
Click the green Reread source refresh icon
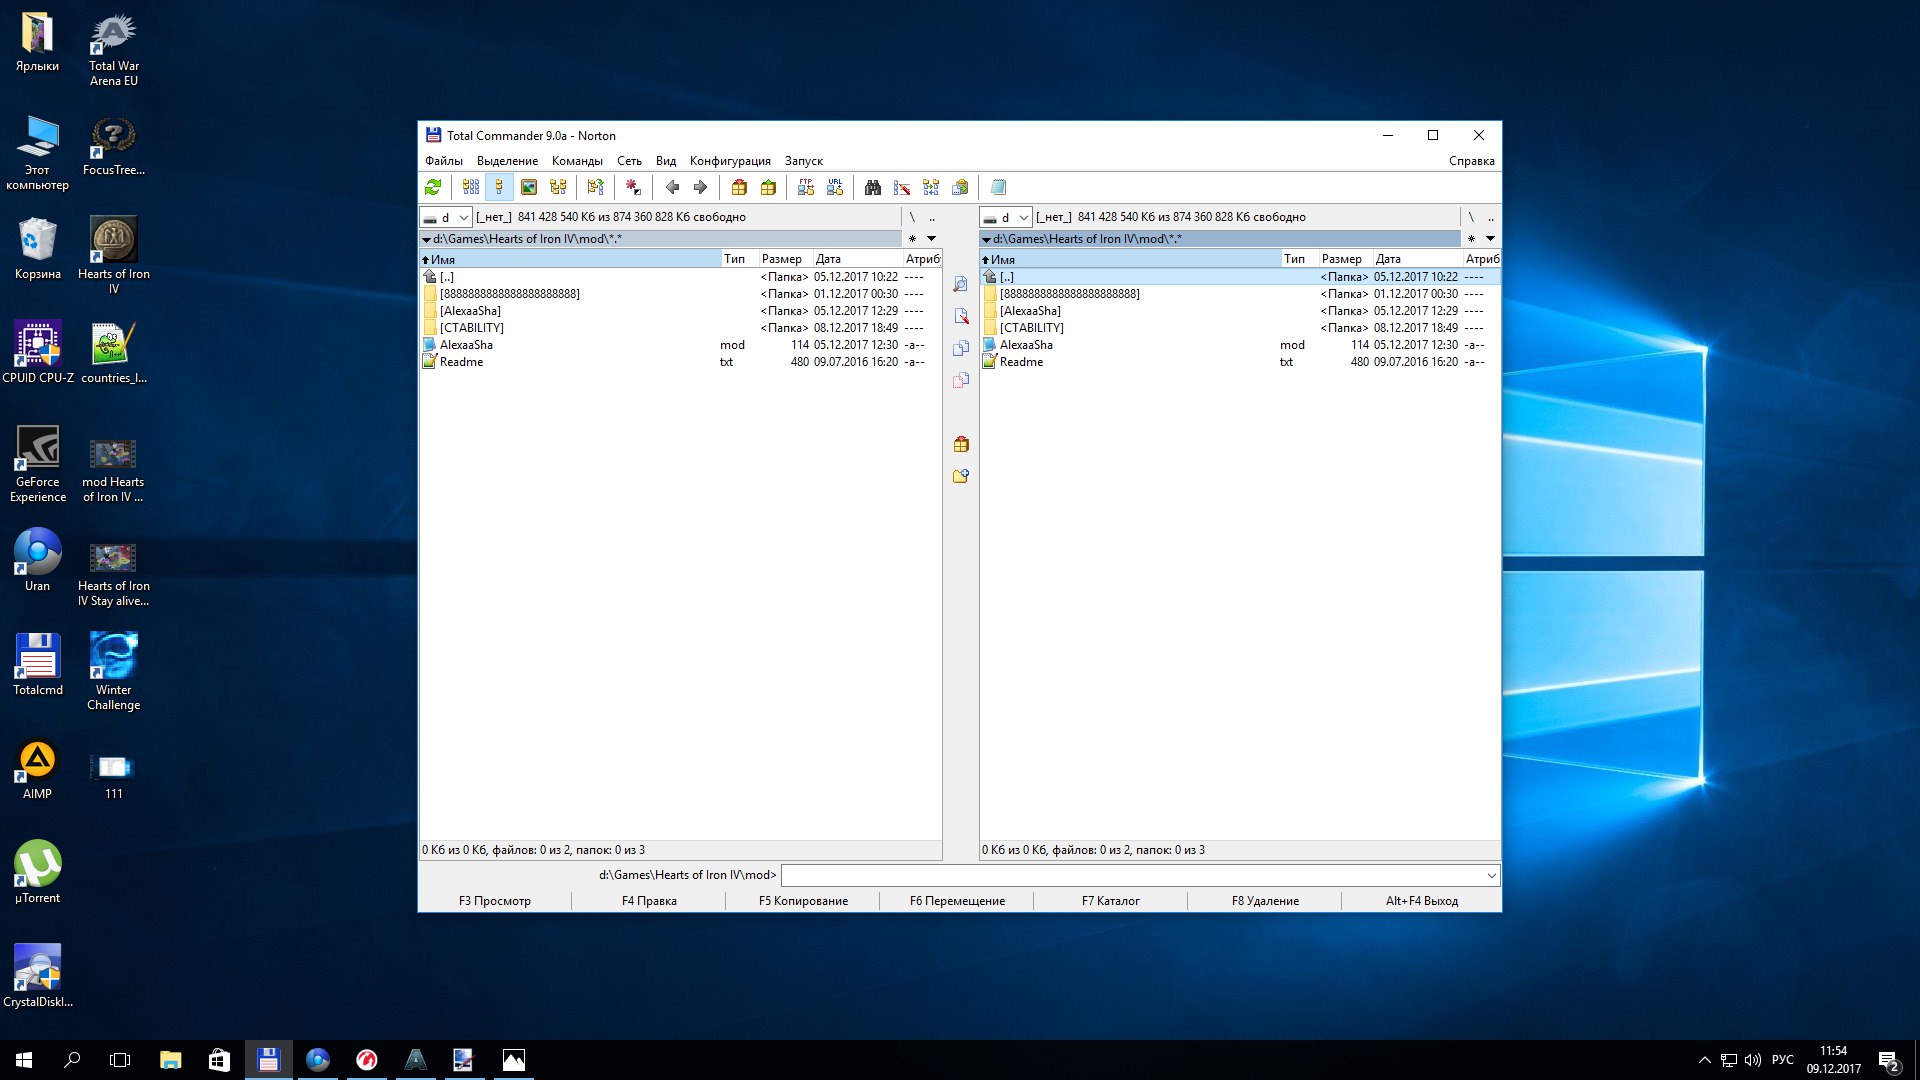[433, 187]
